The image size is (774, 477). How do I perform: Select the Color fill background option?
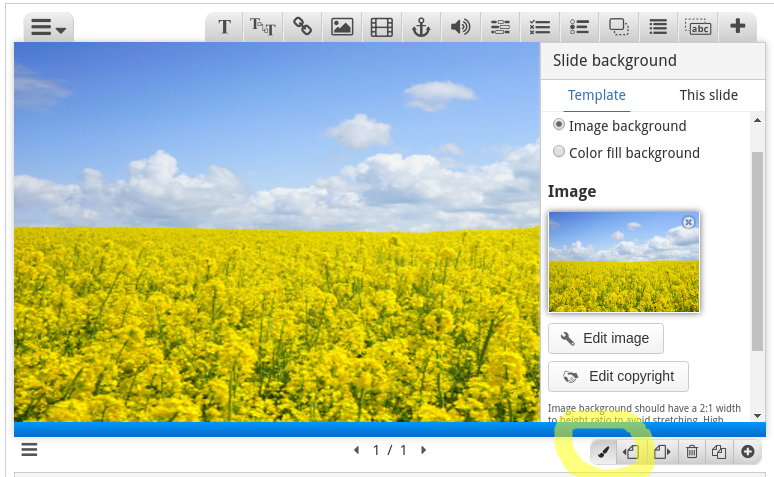[558, 151]
